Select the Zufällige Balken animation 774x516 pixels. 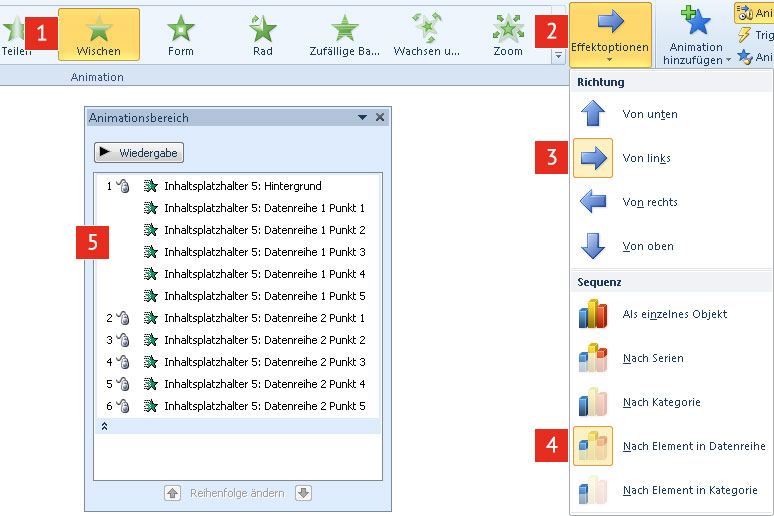[344, 35]
